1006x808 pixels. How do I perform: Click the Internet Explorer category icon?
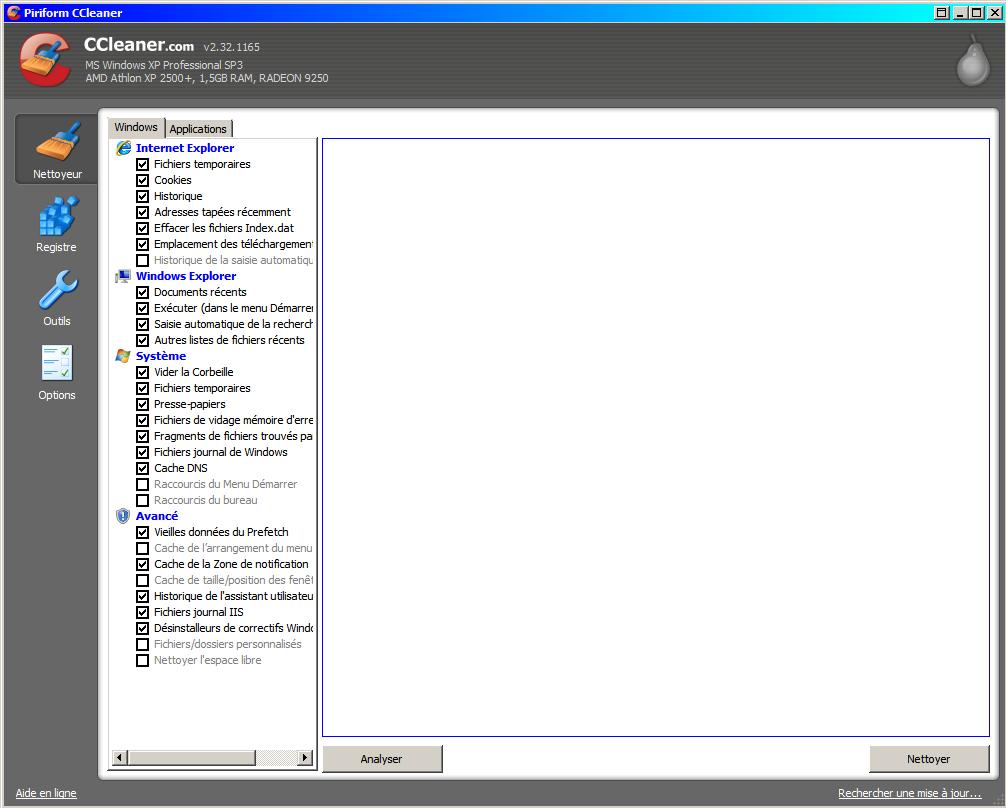(124, 148)
